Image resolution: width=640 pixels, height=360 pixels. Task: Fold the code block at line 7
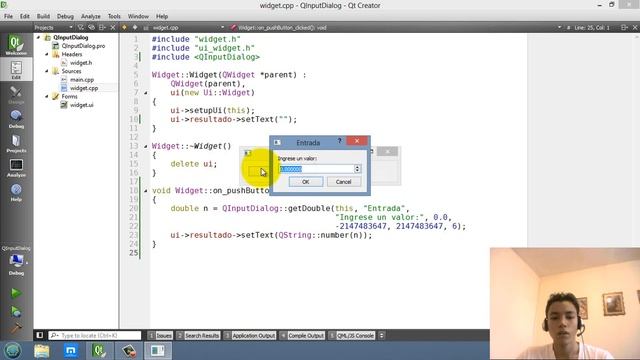point(146,93)
